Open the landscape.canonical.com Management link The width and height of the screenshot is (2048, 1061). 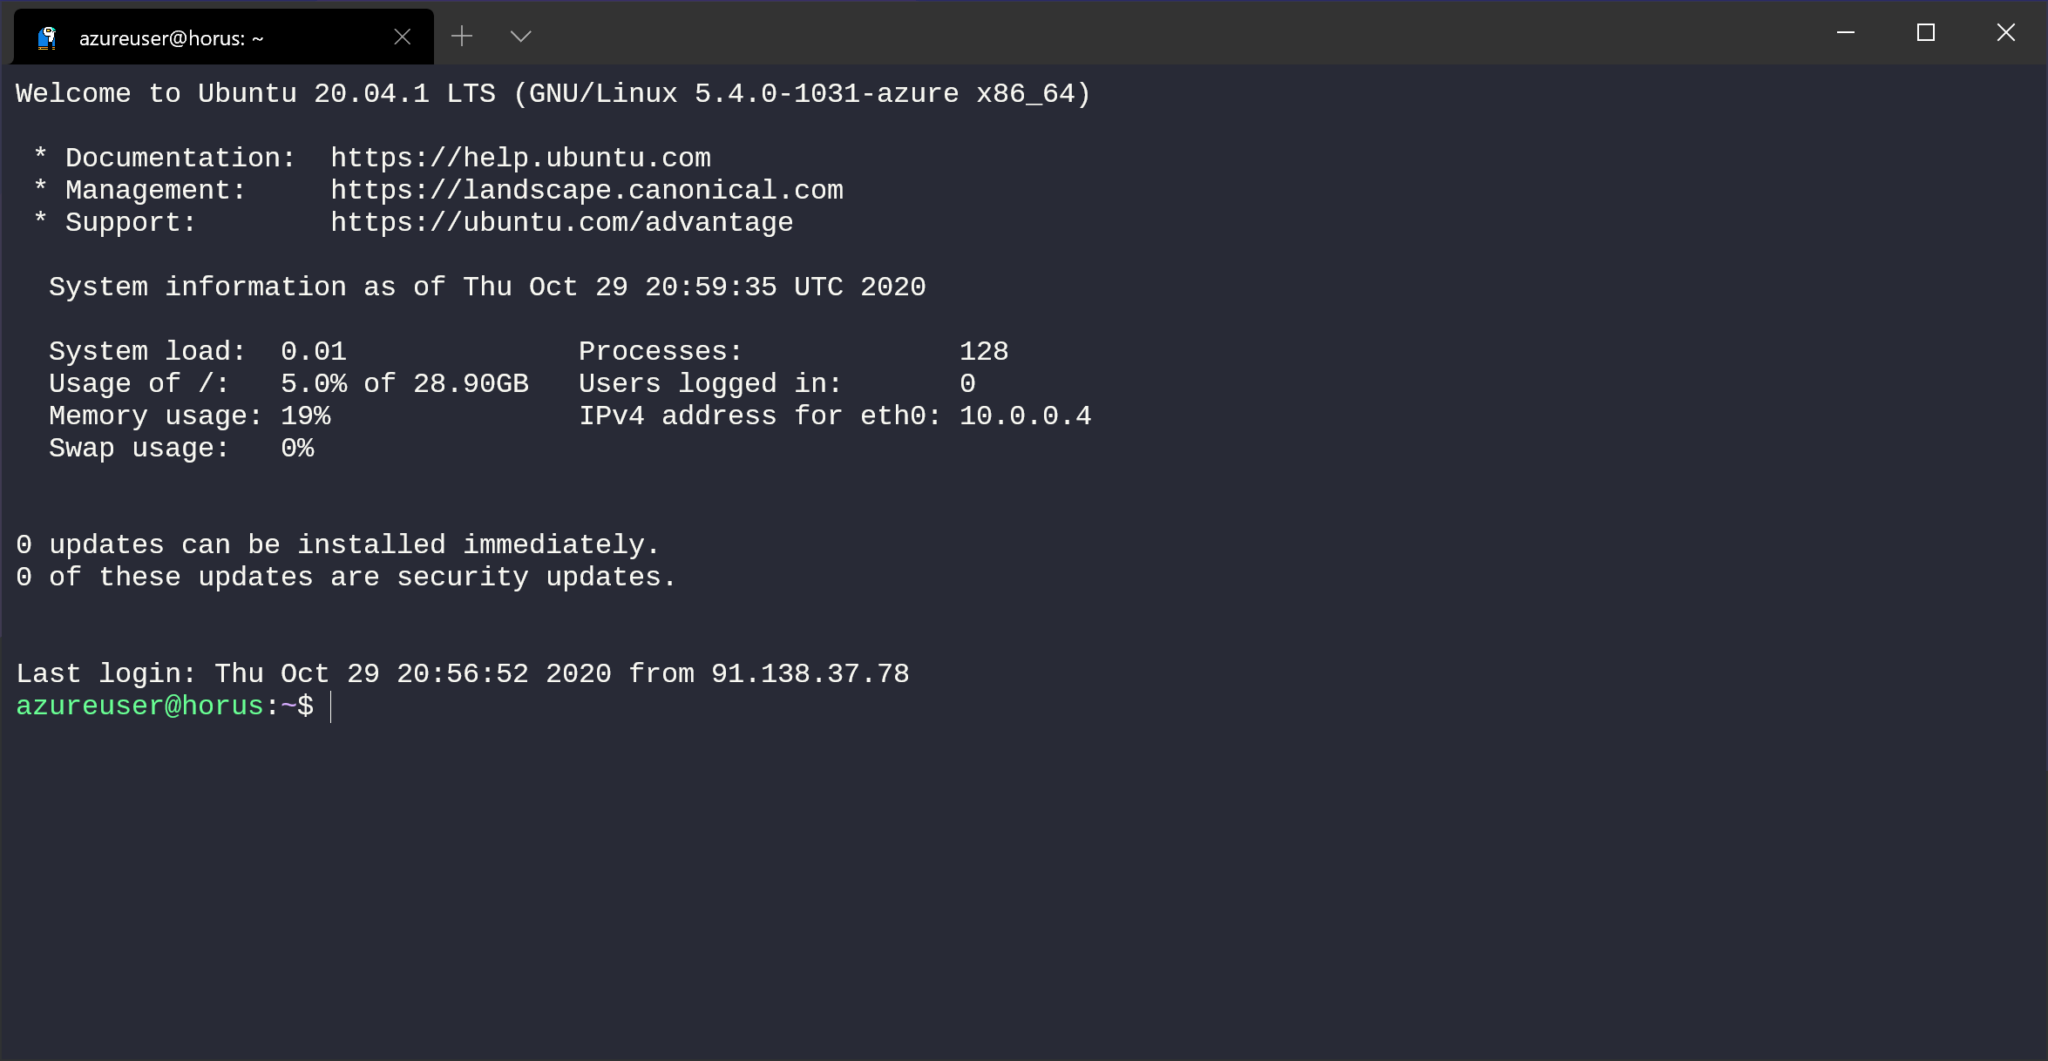coord(585,189)
